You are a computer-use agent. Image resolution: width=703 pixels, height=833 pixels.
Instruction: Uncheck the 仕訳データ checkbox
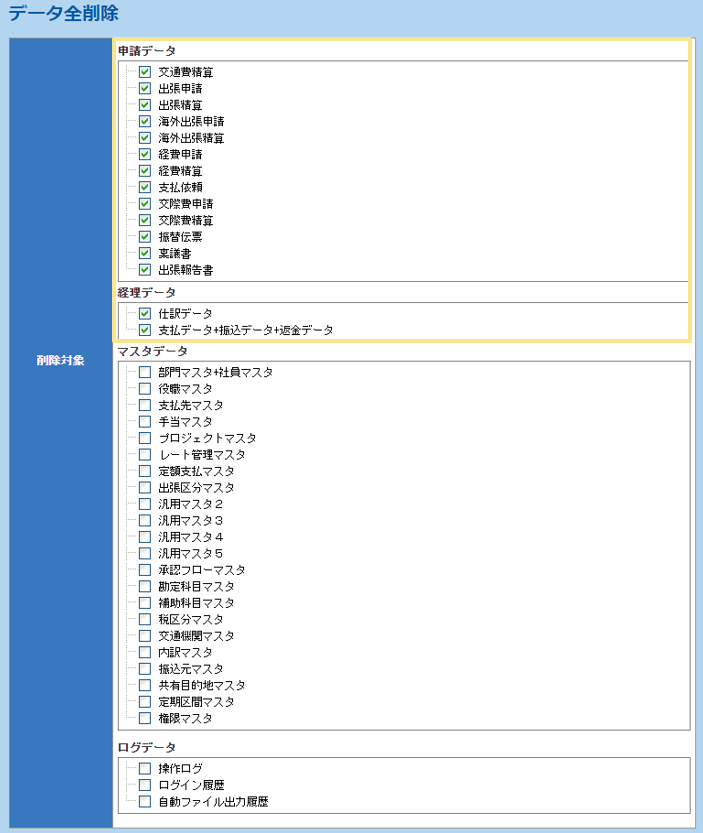[x=145, y=313]
